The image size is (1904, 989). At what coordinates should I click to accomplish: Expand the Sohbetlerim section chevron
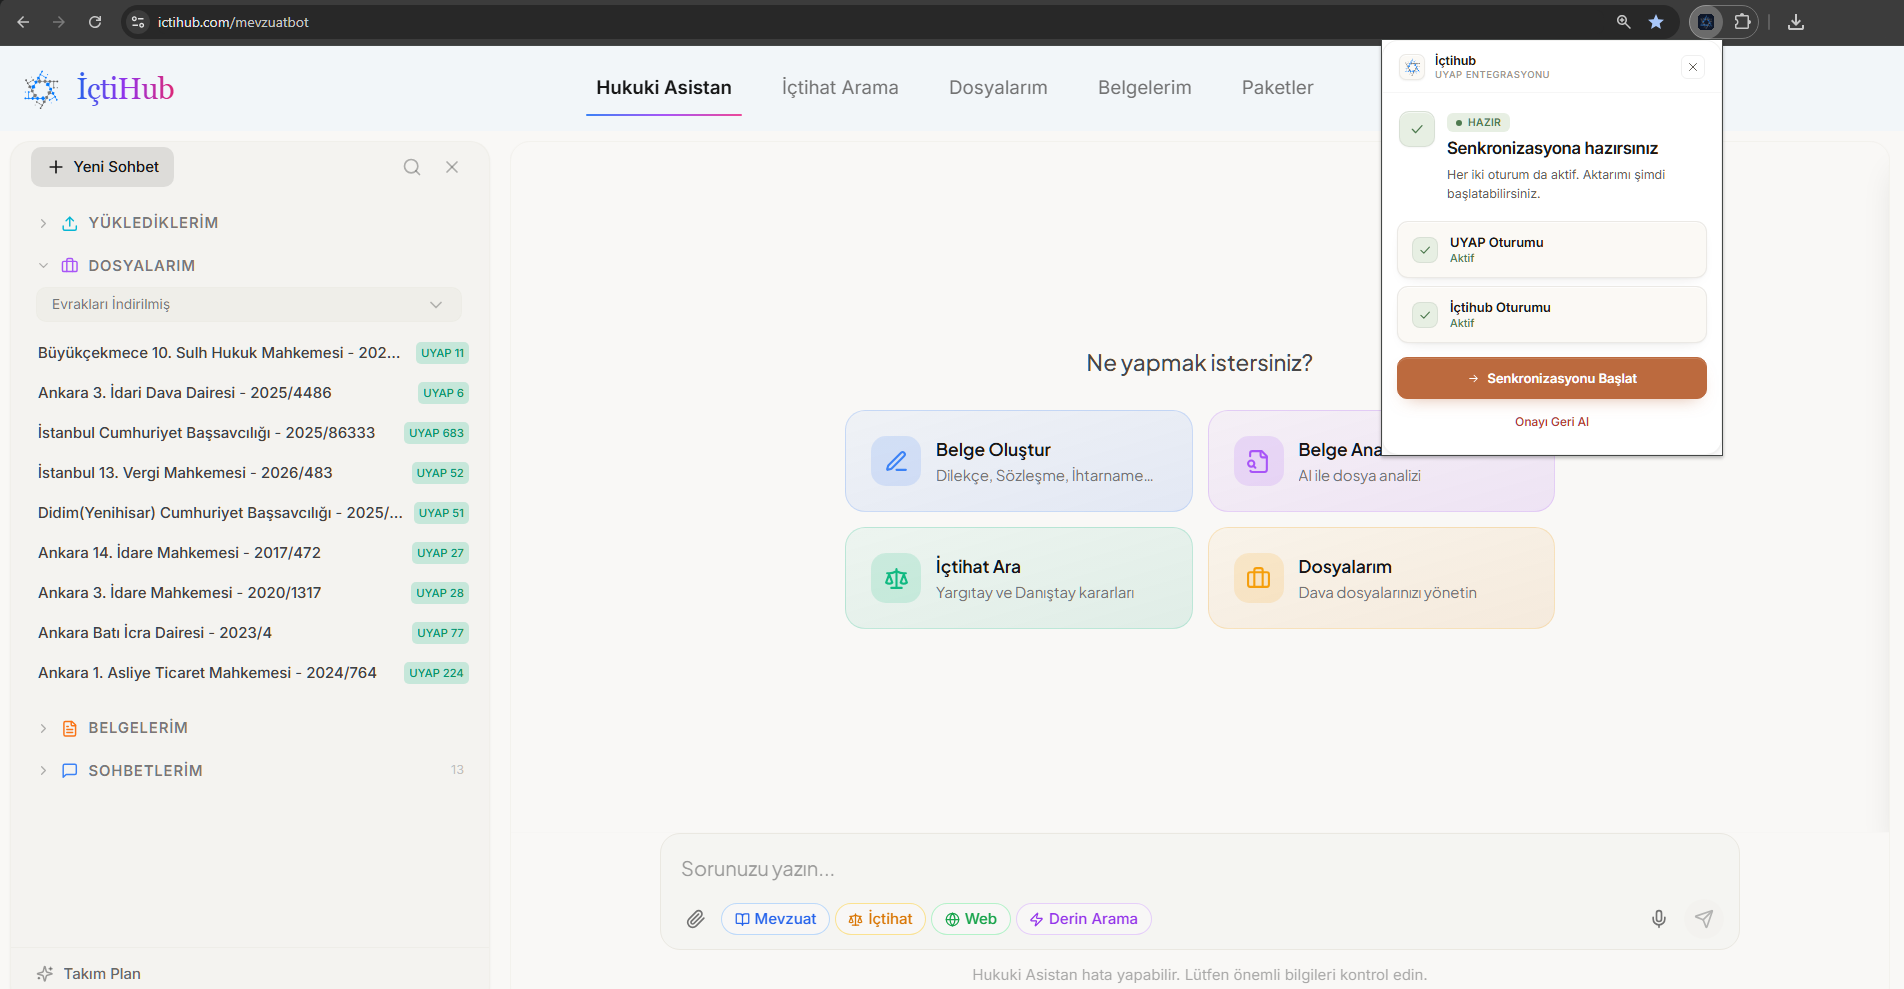coord(43,771)
